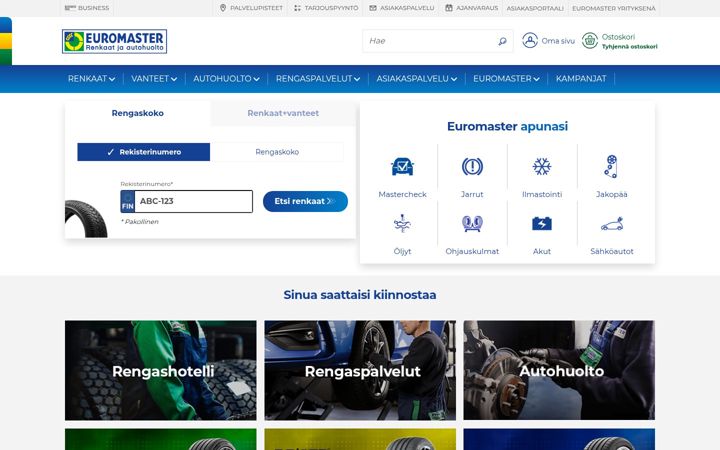Open the Rengashotelli image card

(161, 370)
